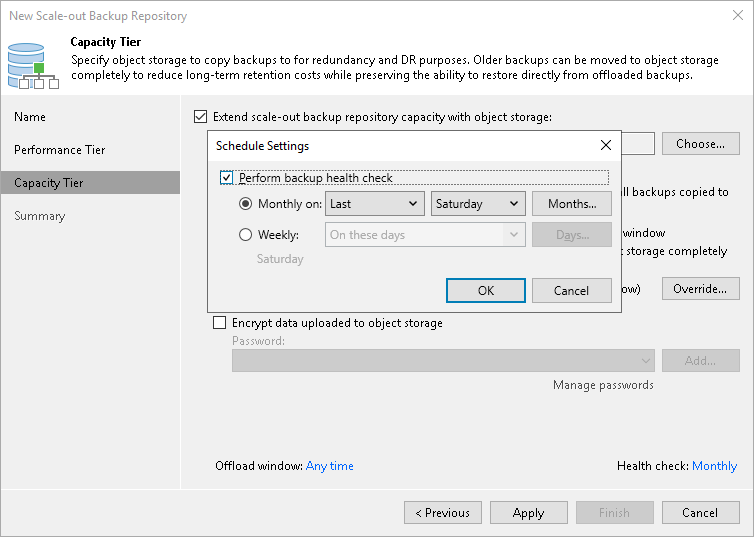
Task: Open the Any time offload window link
Action: (330, 466)
